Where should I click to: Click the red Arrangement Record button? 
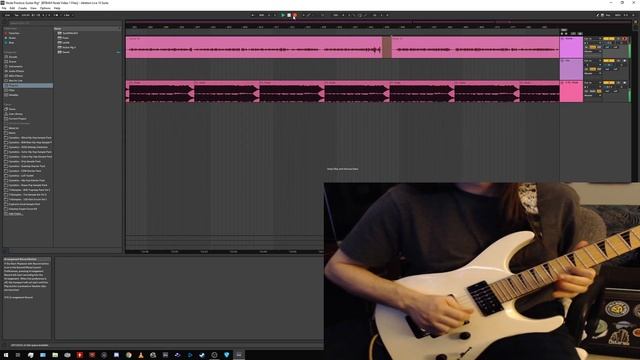pos(295,15)
